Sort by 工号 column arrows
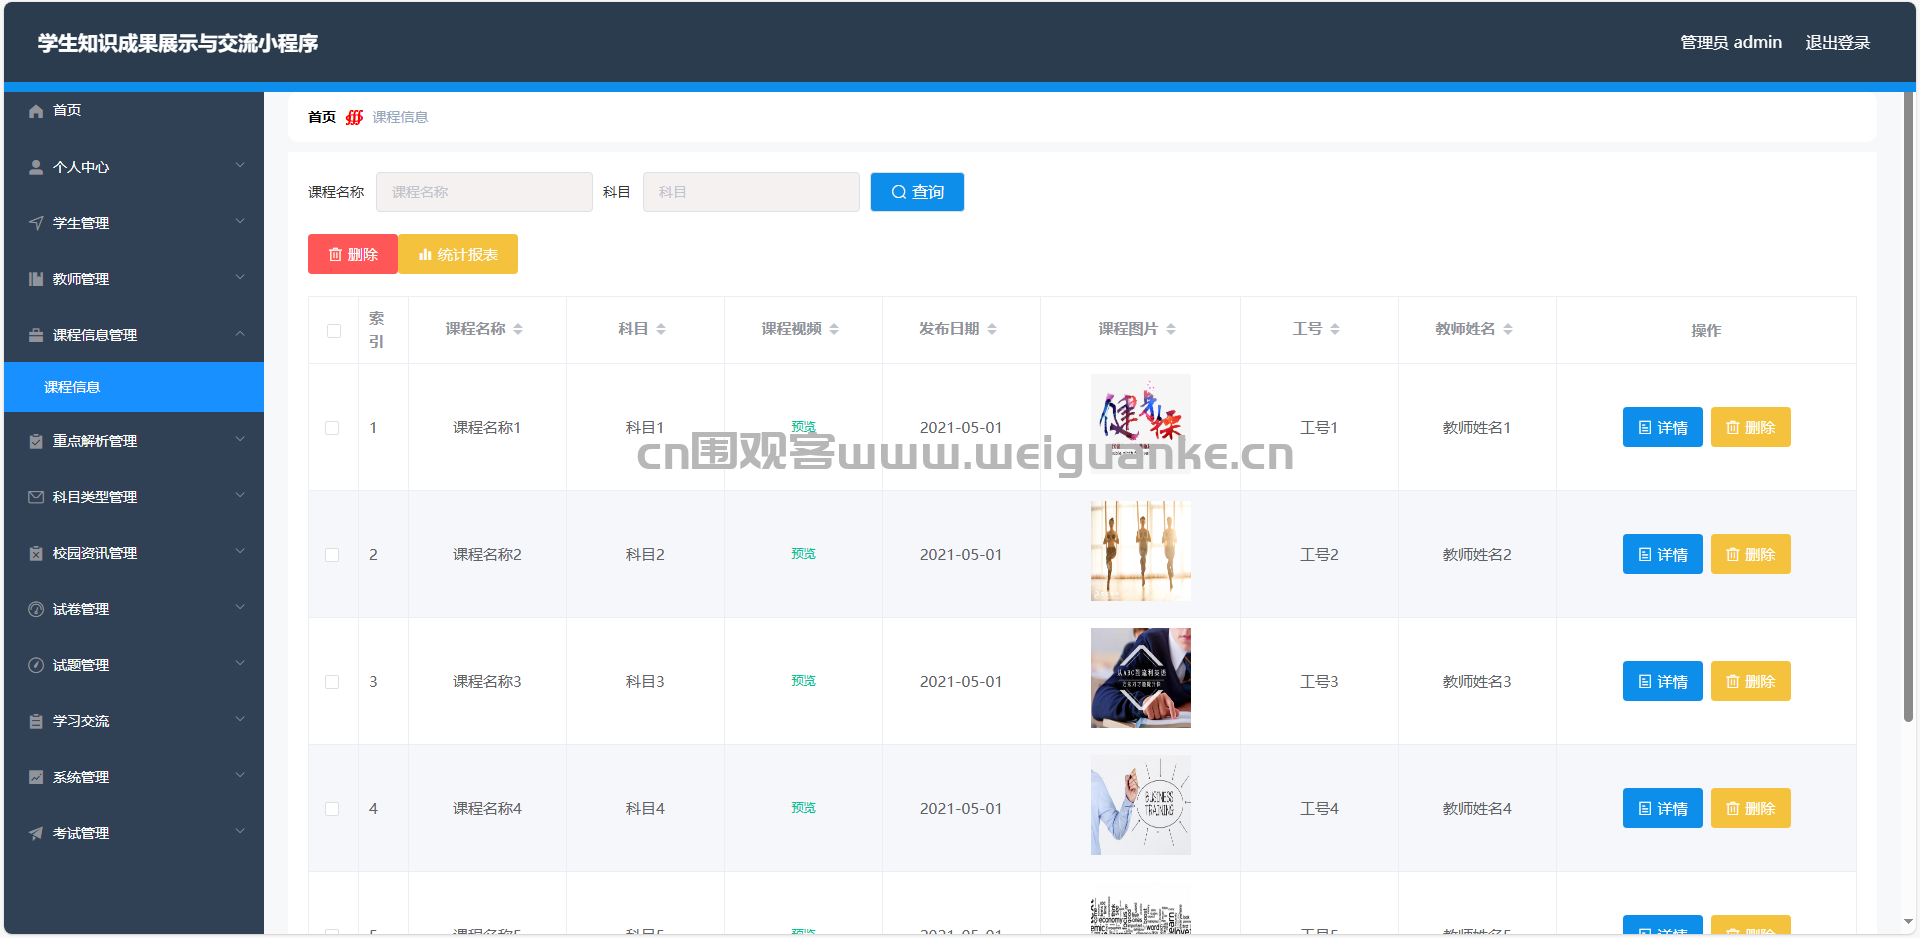This screenshot has height=938, width=1920. coord(1335,329)
